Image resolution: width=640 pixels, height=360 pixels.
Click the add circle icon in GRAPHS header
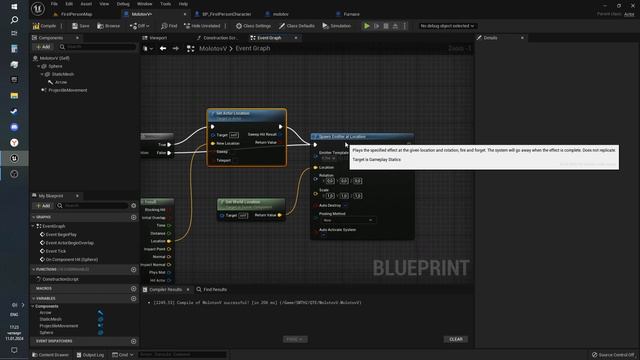[133, 218]
